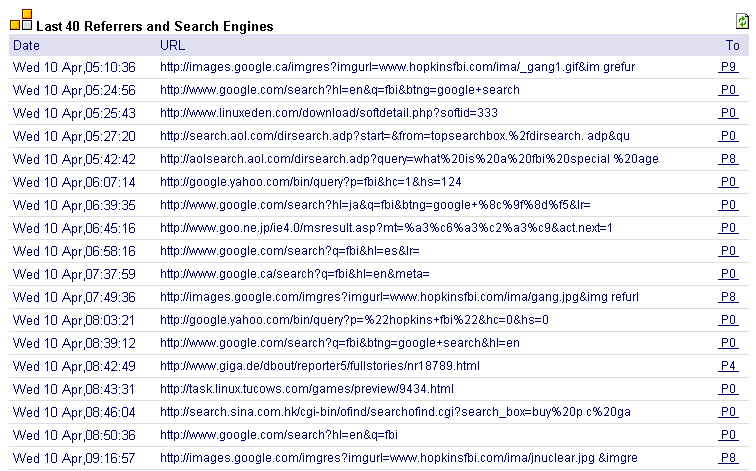Click the refresh icon at top right
The image size is (756, 471).
pyautogui.click(x=742, y=21)
